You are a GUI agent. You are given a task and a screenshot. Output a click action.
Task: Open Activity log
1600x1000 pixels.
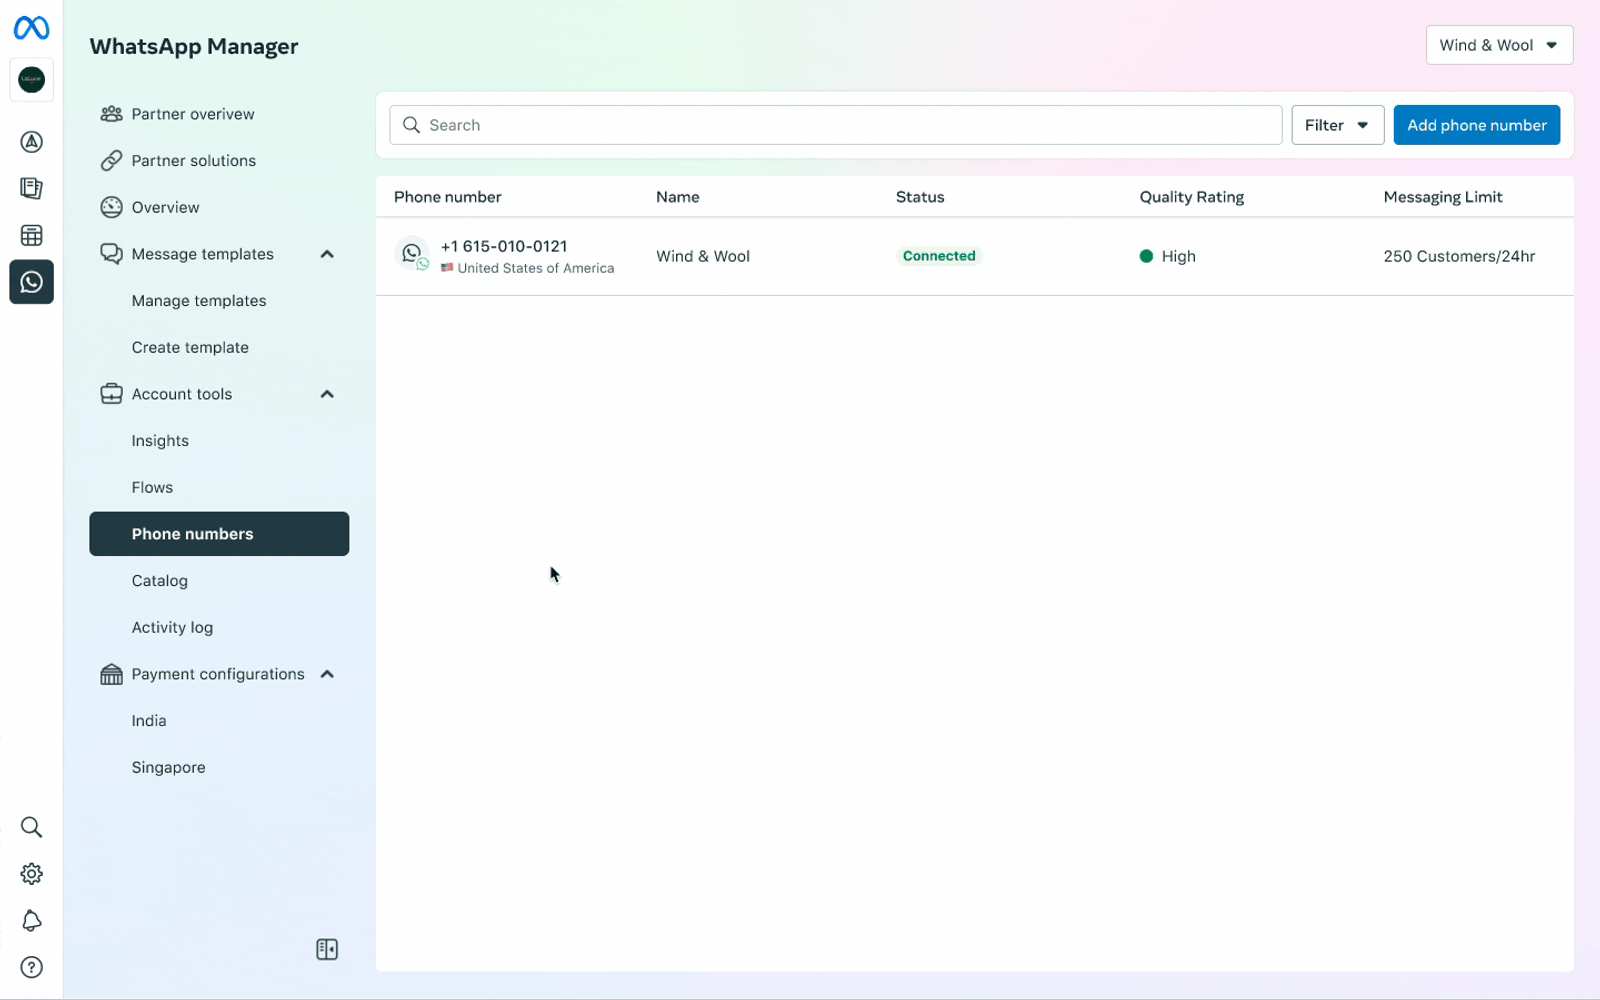click(x=172, y=628)
